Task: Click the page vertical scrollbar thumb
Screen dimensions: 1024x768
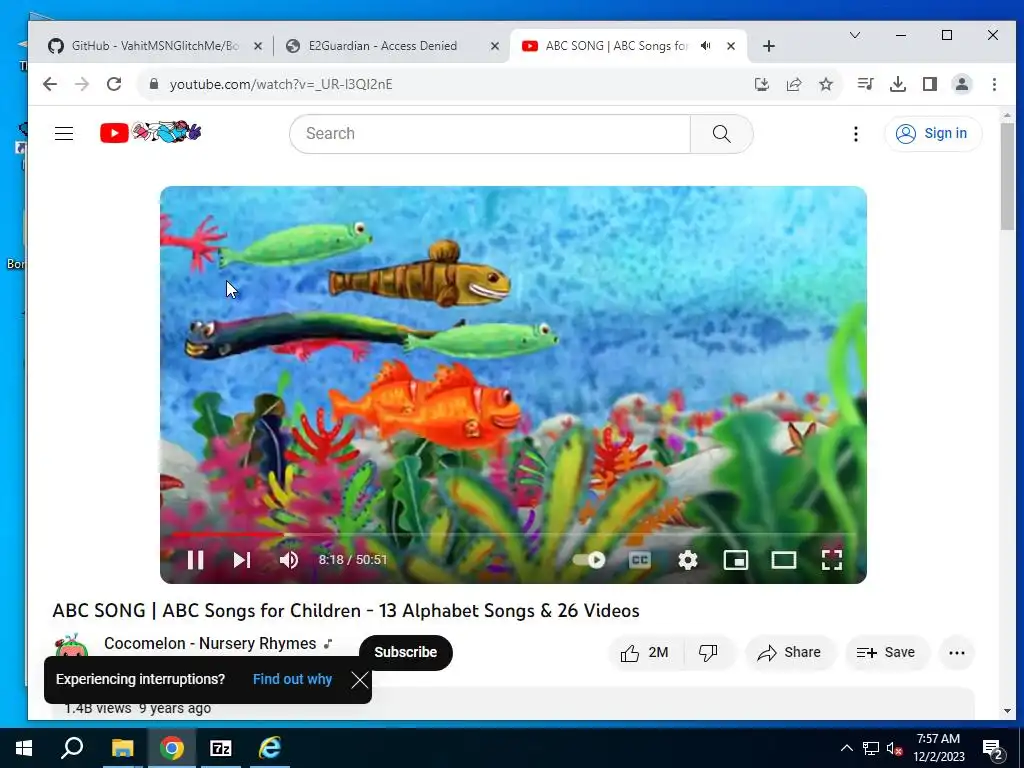Action: coord(1008,174)
